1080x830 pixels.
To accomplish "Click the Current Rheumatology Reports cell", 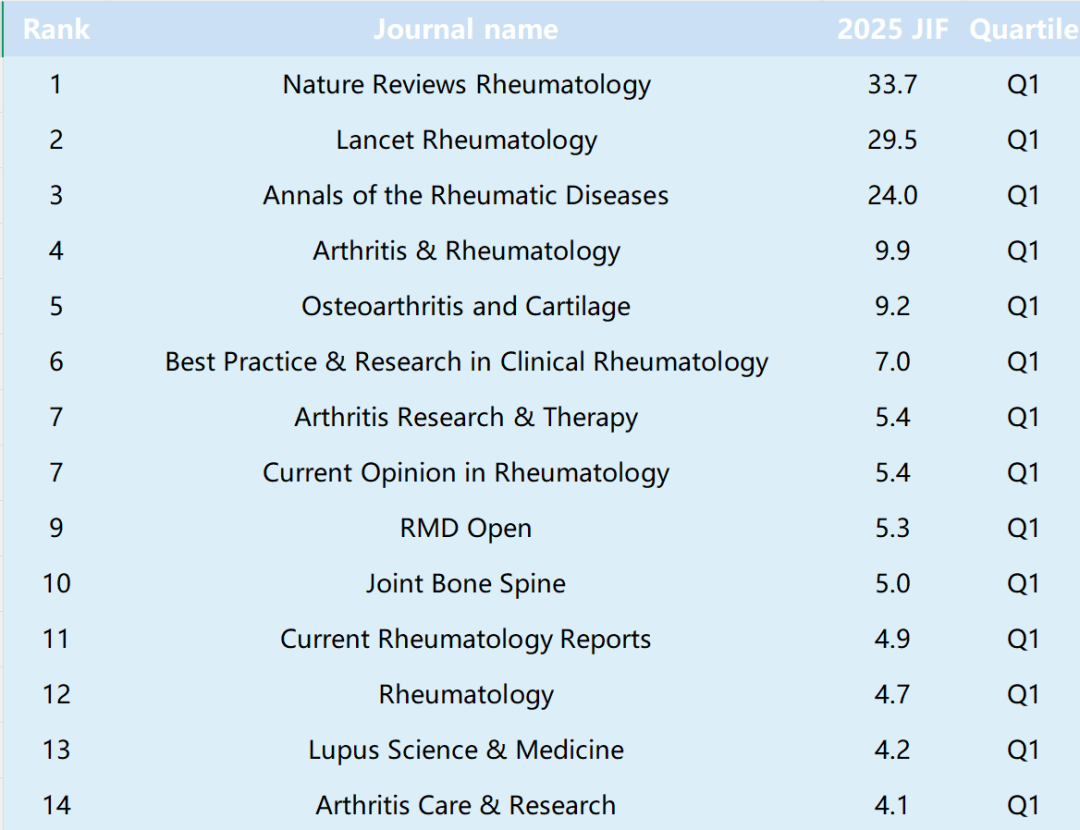I will pos(466,639).
